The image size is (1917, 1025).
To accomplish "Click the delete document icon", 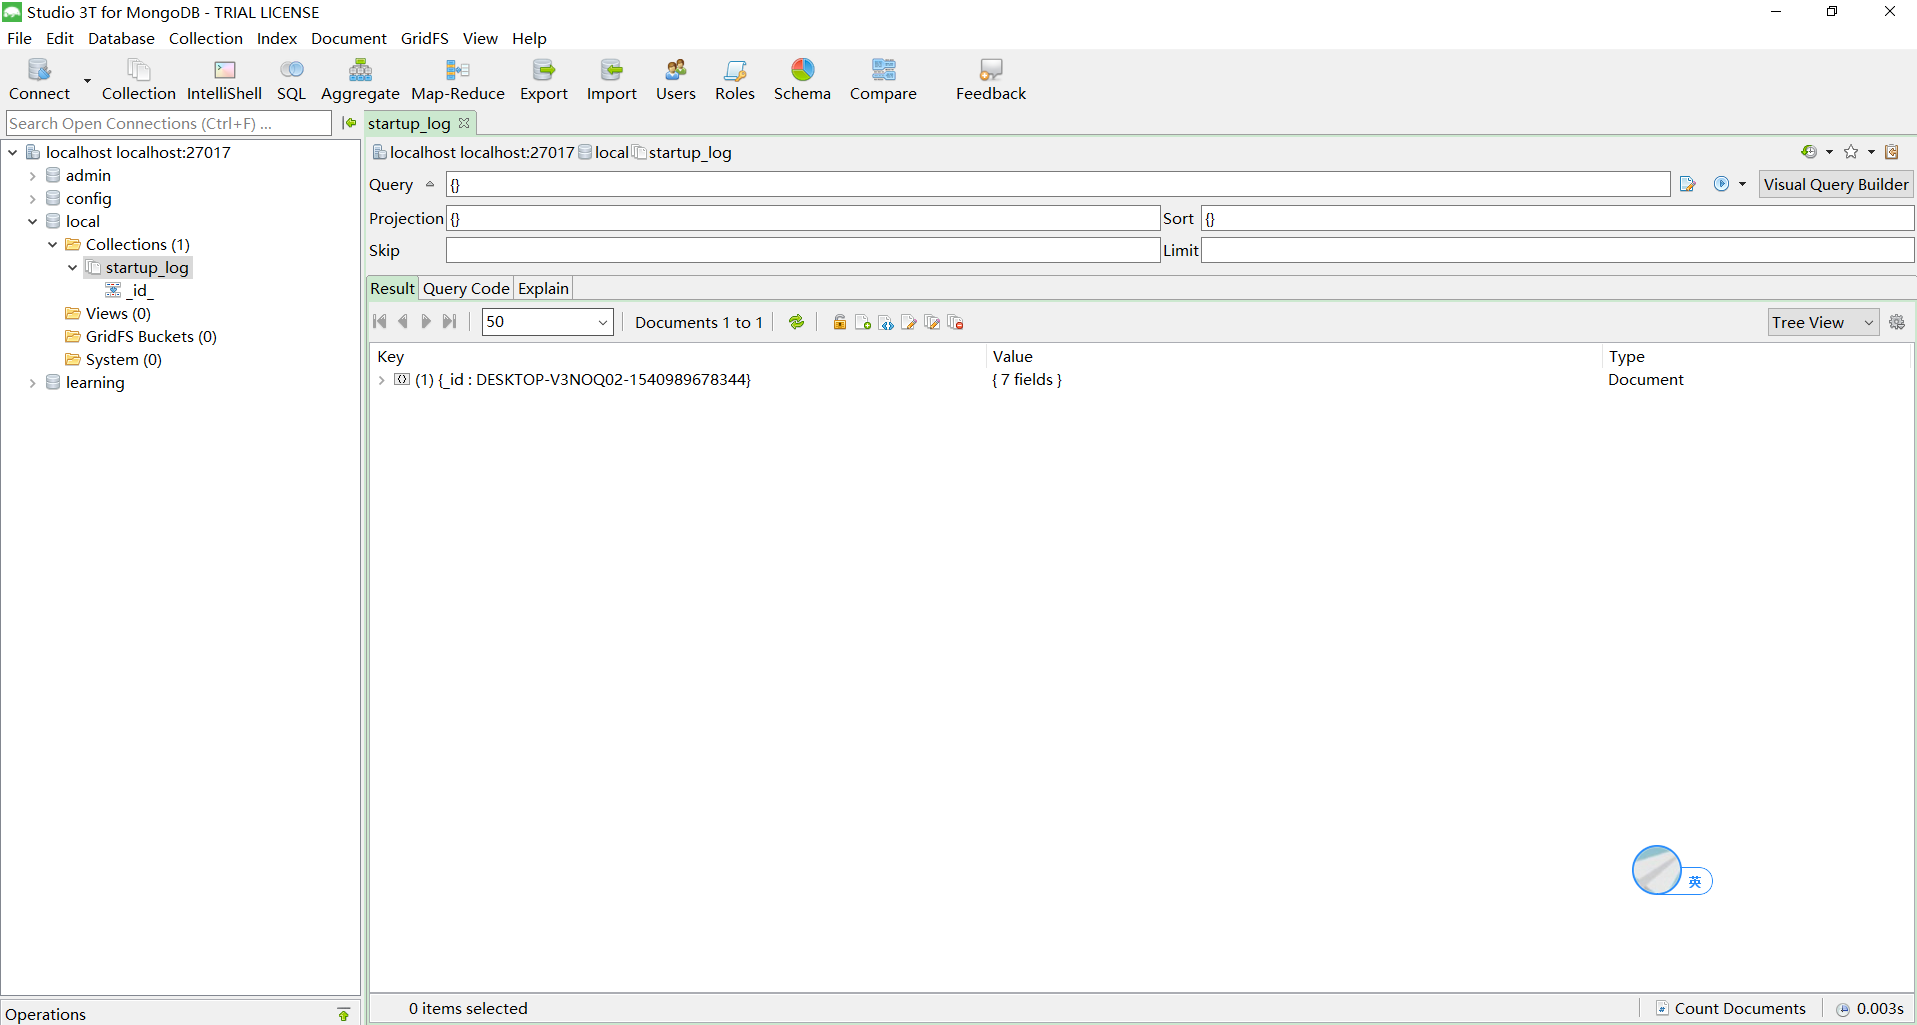I will point(955,322).
